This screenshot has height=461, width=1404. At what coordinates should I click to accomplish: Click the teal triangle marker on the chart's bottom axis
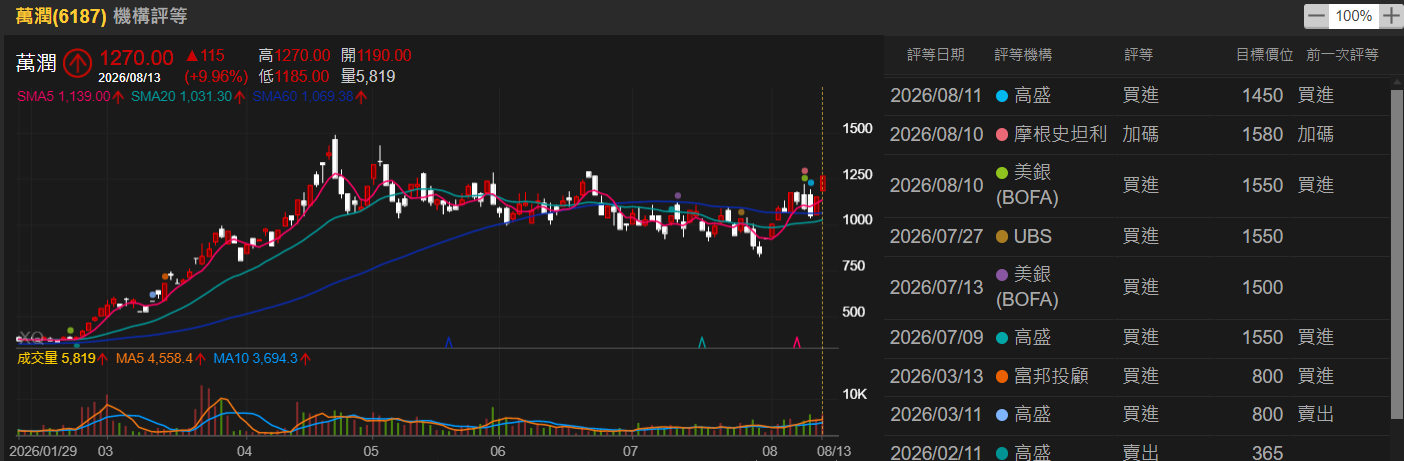click(702, 342)
